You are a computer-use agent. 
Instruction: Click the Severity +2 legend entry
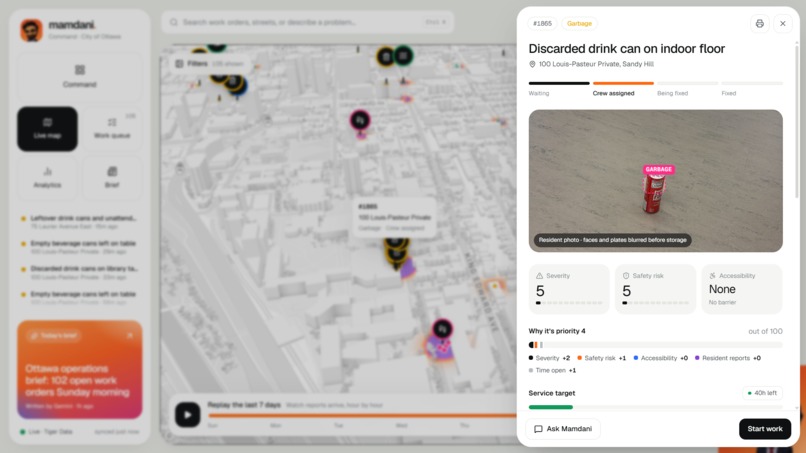pos(549,358)
